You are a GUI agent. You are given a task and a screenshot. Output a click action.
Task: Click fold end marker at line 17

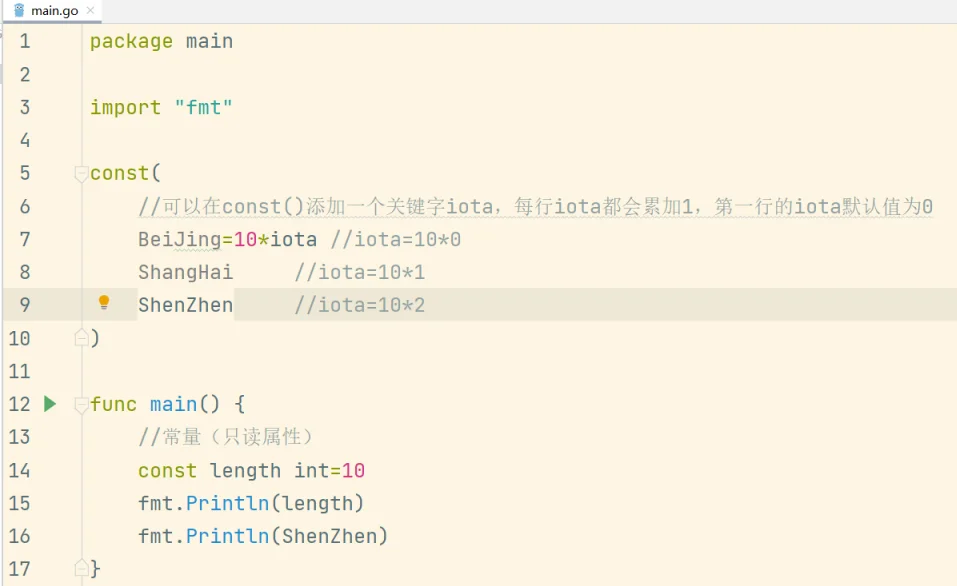coord(81,568)
